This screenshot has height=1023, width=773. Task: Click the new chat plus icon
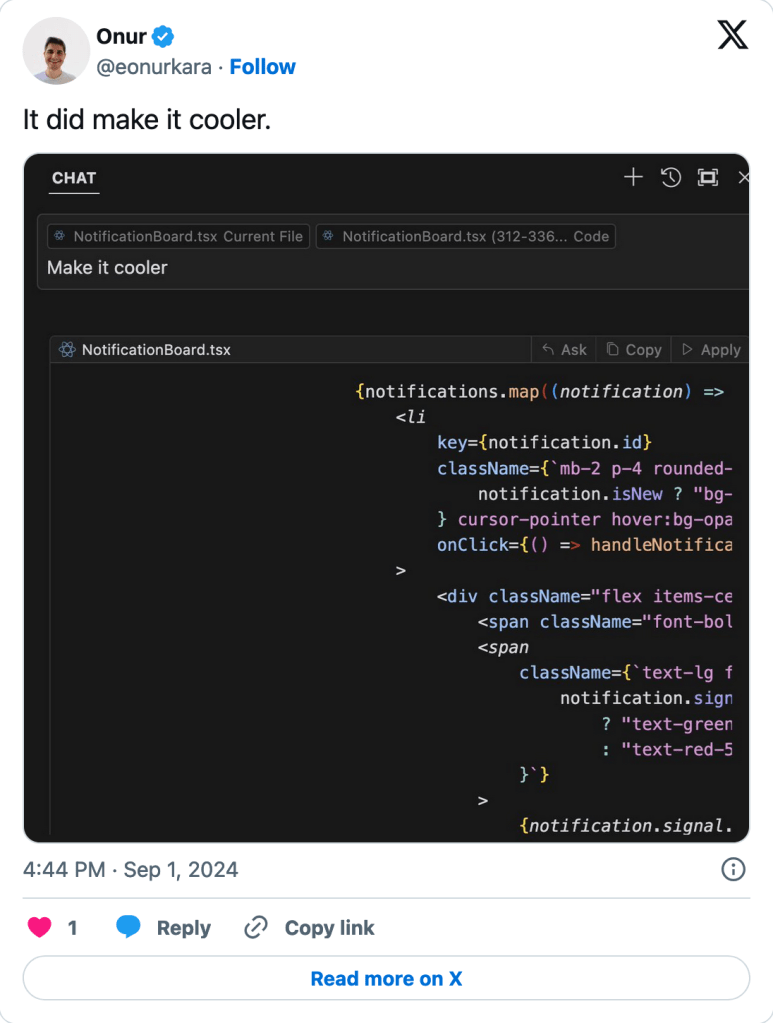tap(633, 178)
